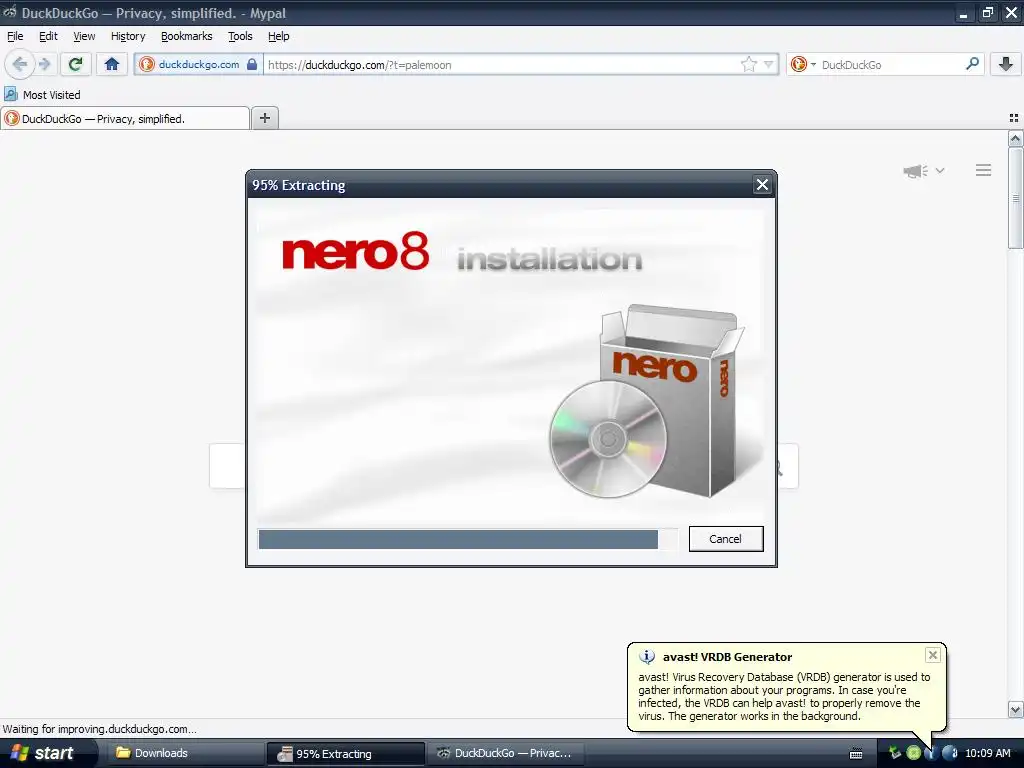Open the DuckDuckGo hamburger menu
The image size is (1024, 768).
(x=984, y=170)
